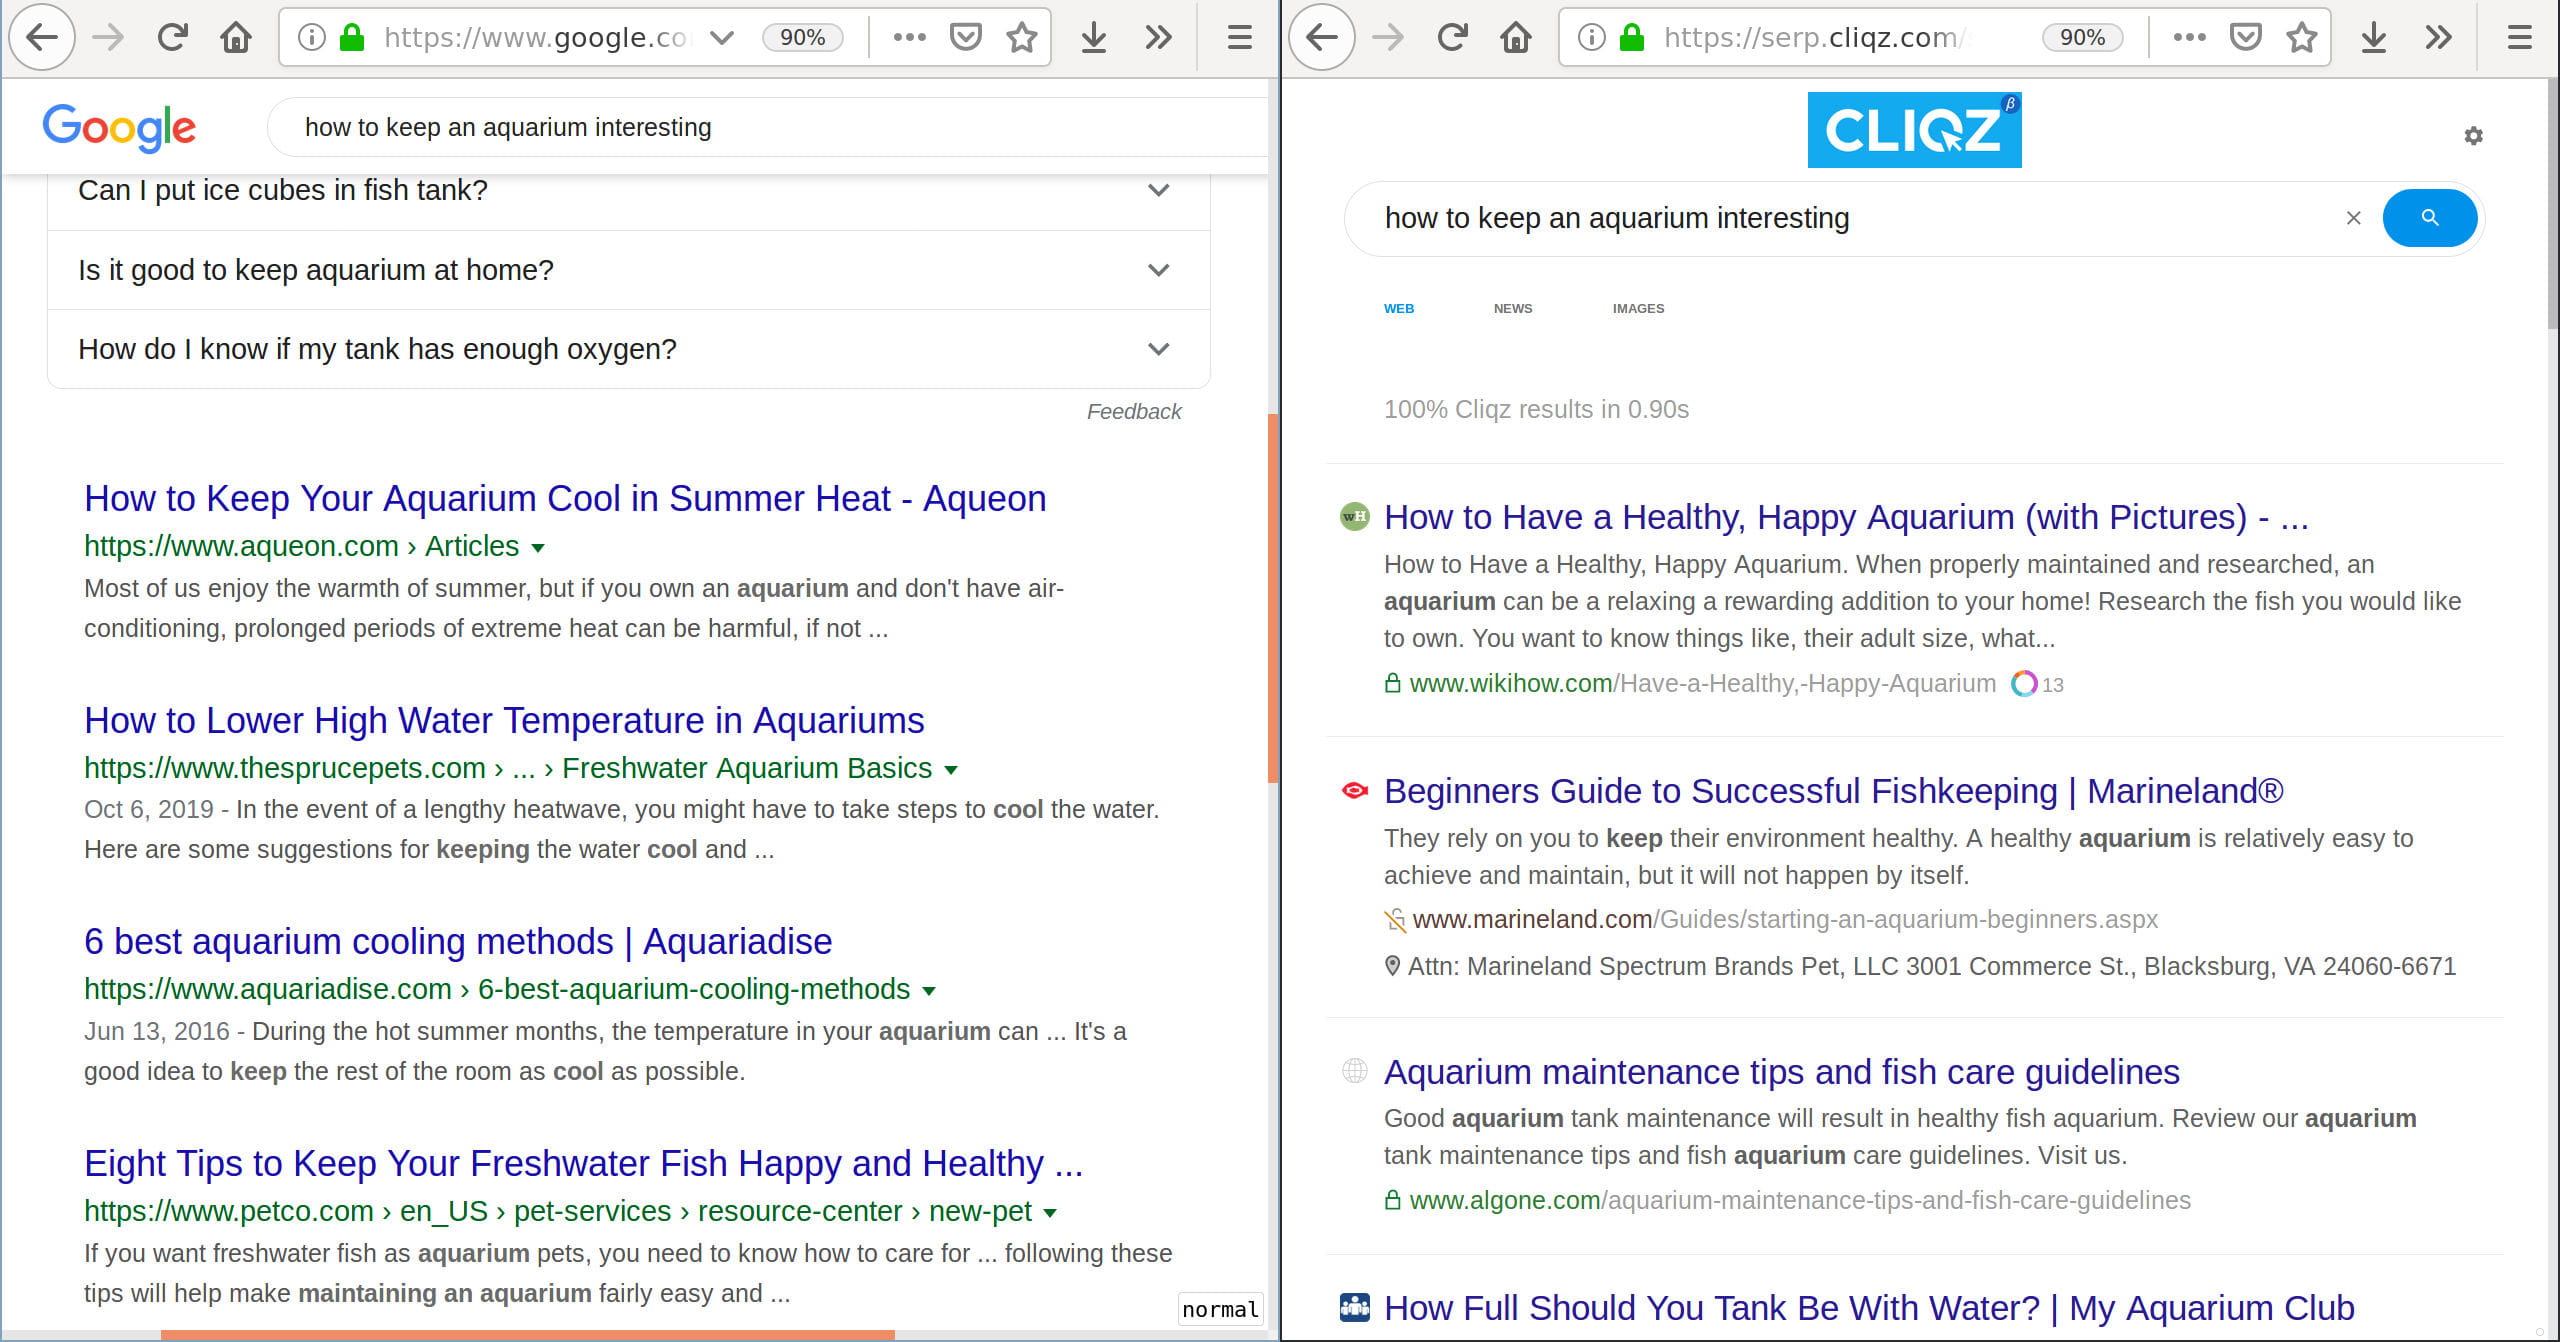Show more toolbar tools in the Cliqz window

click(2438, 38)
